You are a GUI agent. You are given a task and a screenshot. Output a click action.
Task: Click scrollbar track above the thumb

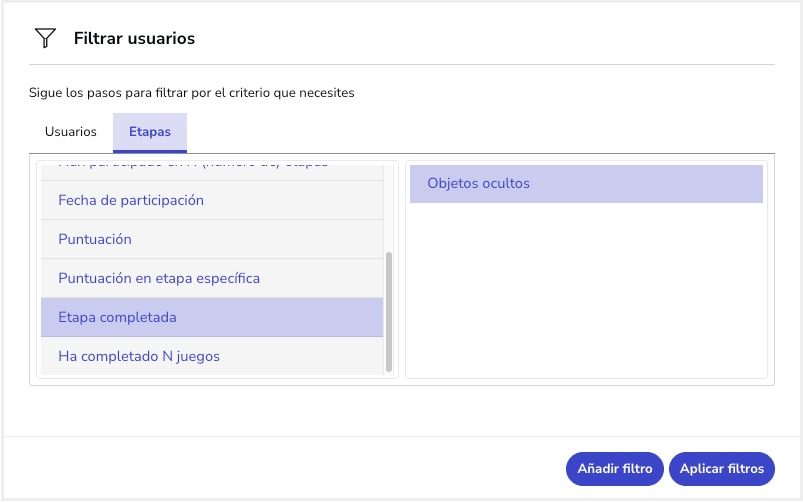pyautogui.click(x=390, y=205)
